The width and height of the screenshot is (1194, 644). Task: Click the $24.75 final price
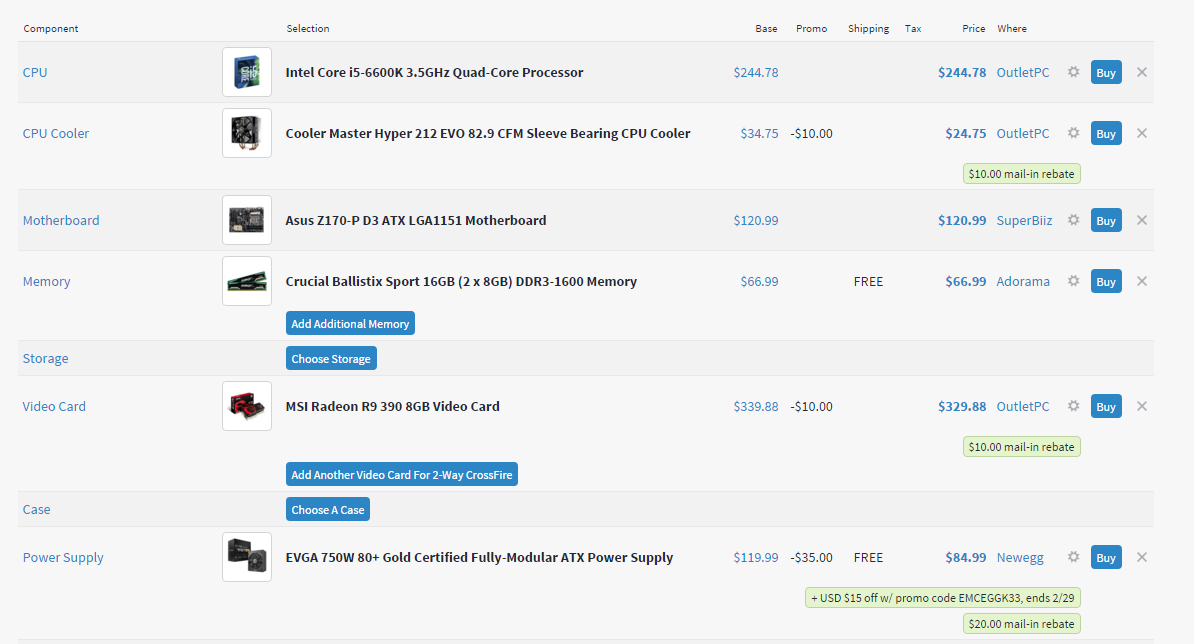pos(966,133)
